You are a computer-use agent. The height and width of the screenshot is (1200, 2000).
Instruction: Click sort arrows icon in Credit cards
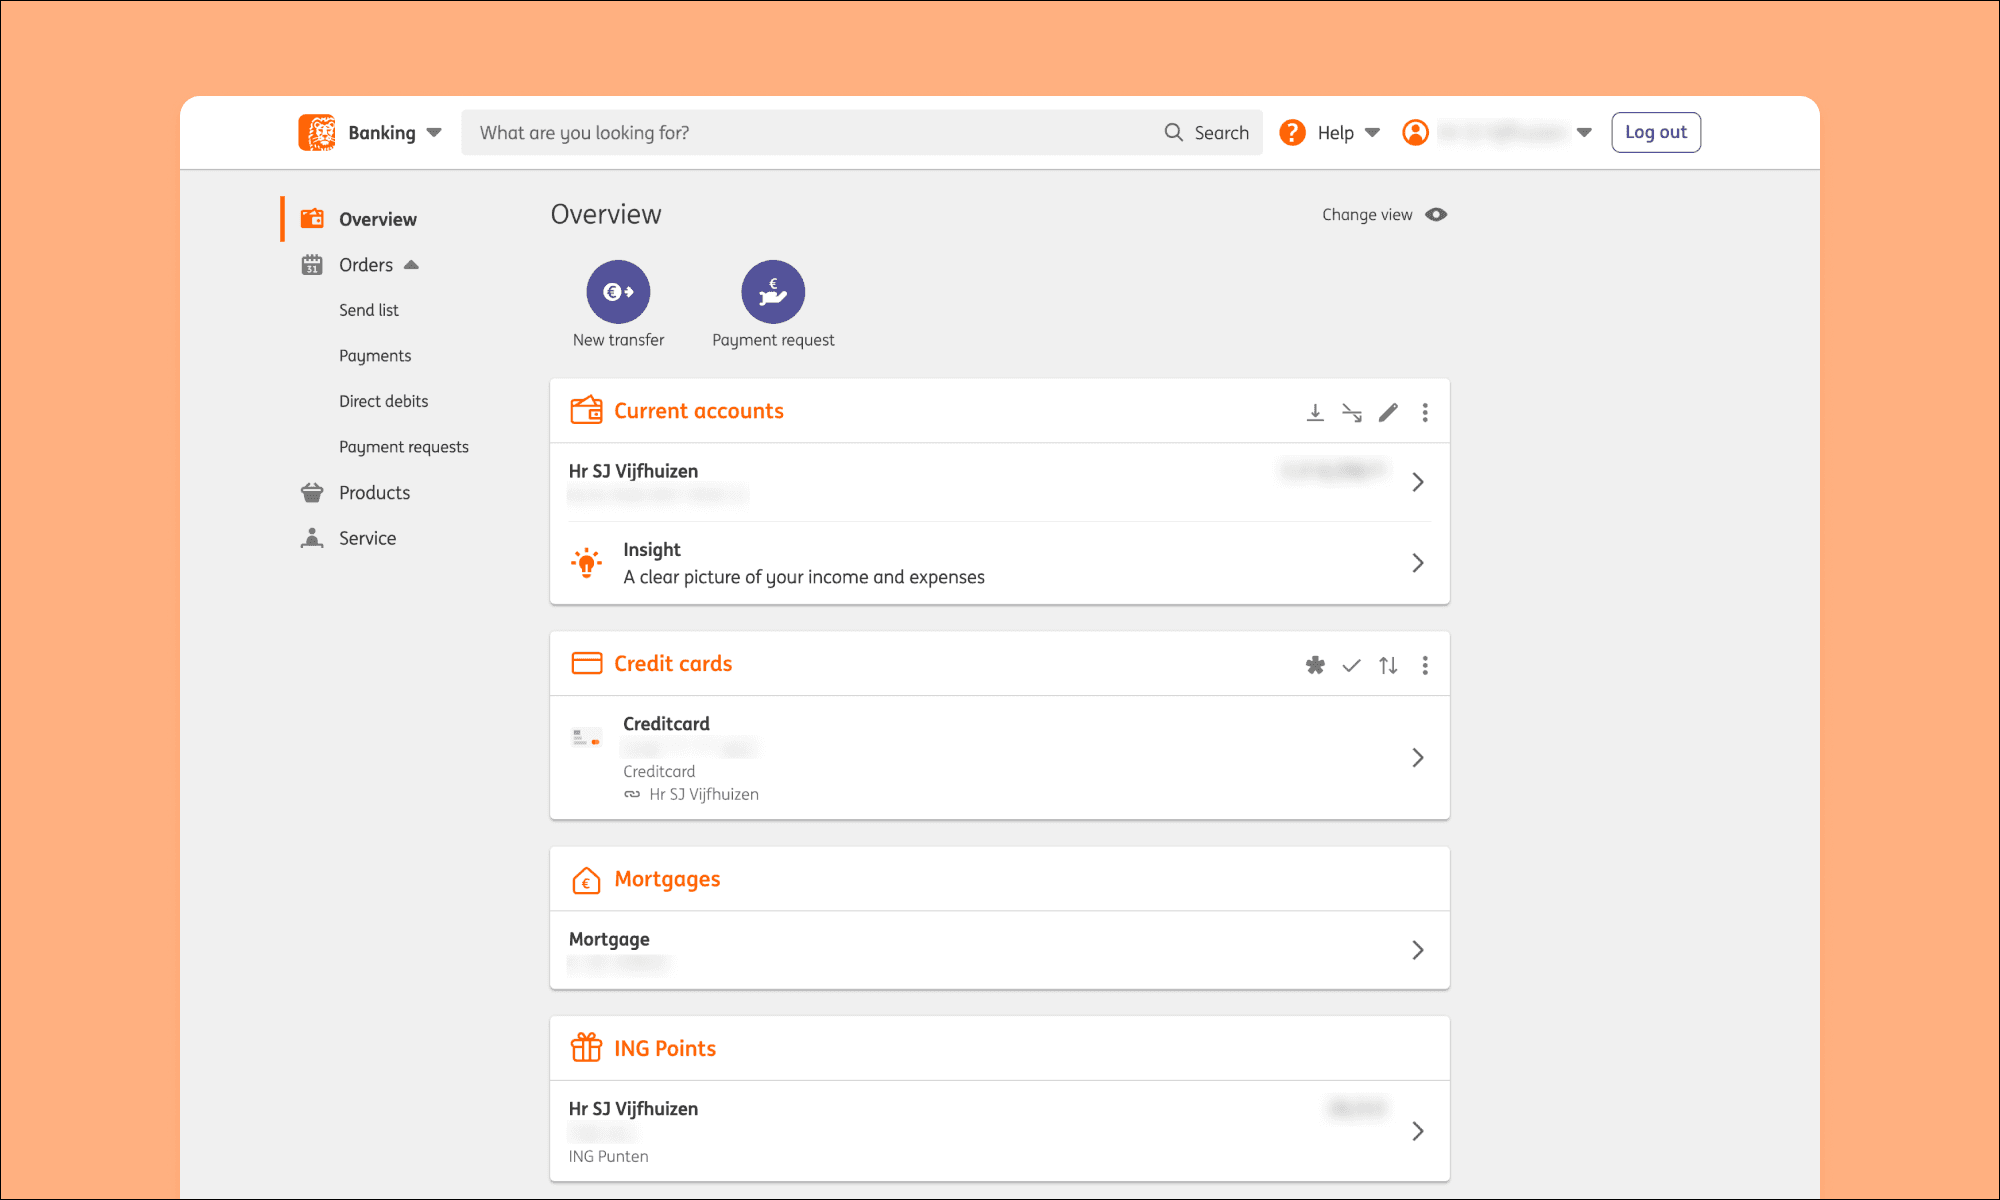coord(1388,665)
